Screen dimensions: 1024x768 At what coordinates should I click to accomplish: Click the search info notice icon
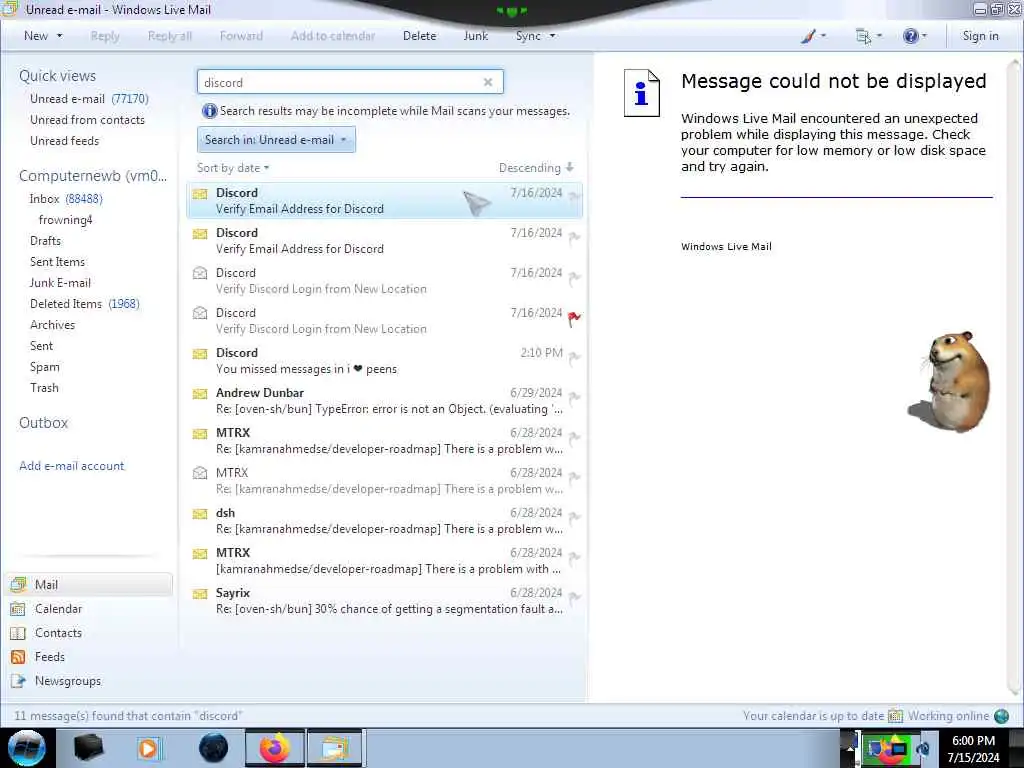pyautogui.click(x=209, y=111)
